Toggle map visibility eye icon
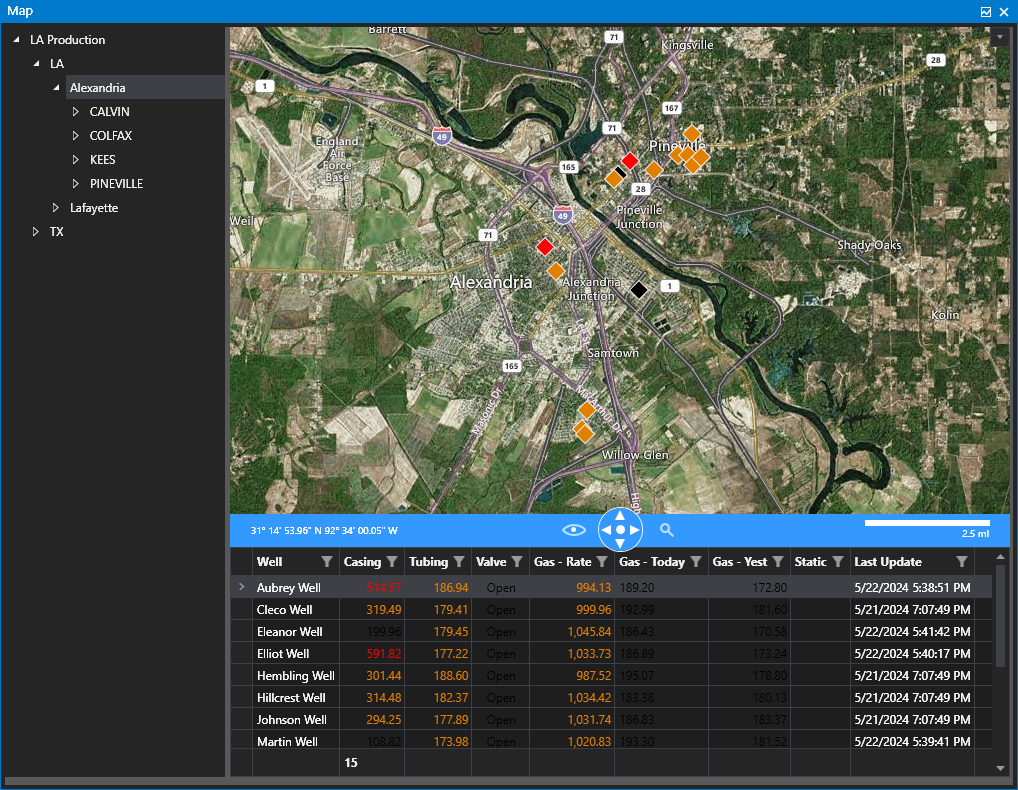The width and height of the screenshot is (1018, 790). (x=573, y=530)
